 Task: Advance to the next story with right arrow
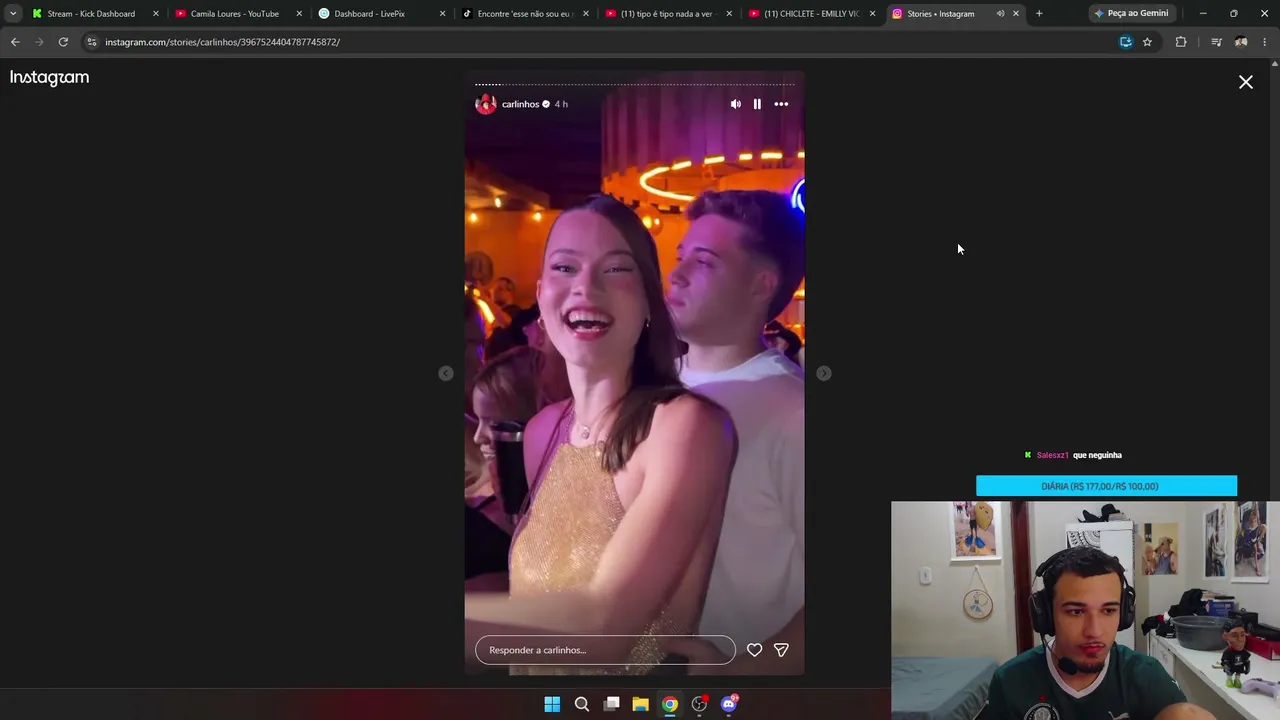coord(823,373)
